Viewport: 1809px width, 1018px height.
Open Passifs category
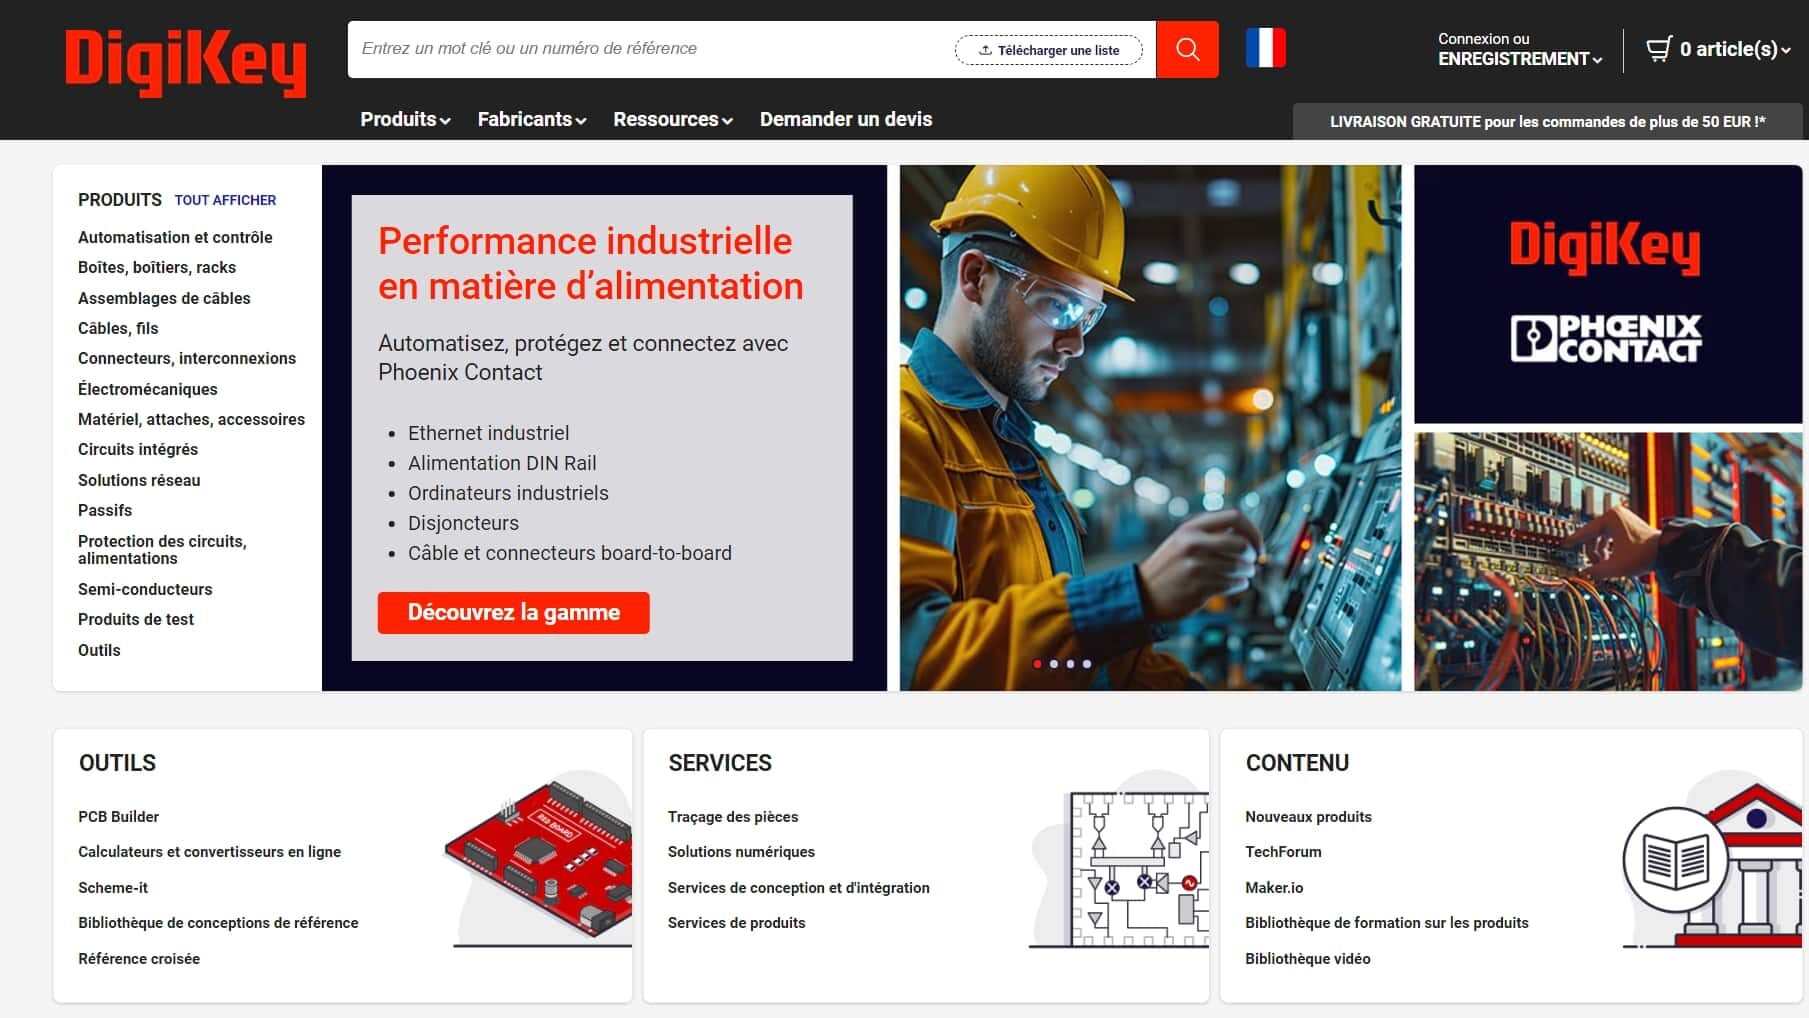pyautogui.click(x=105, y=510)
